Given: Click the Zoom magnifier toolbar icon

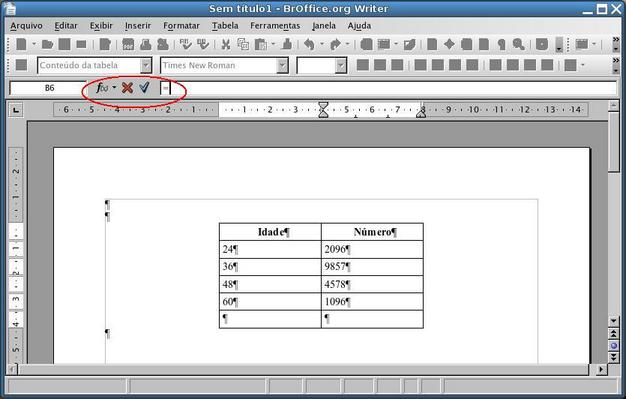Looking at the screenshot, I should tap(519, 44).
